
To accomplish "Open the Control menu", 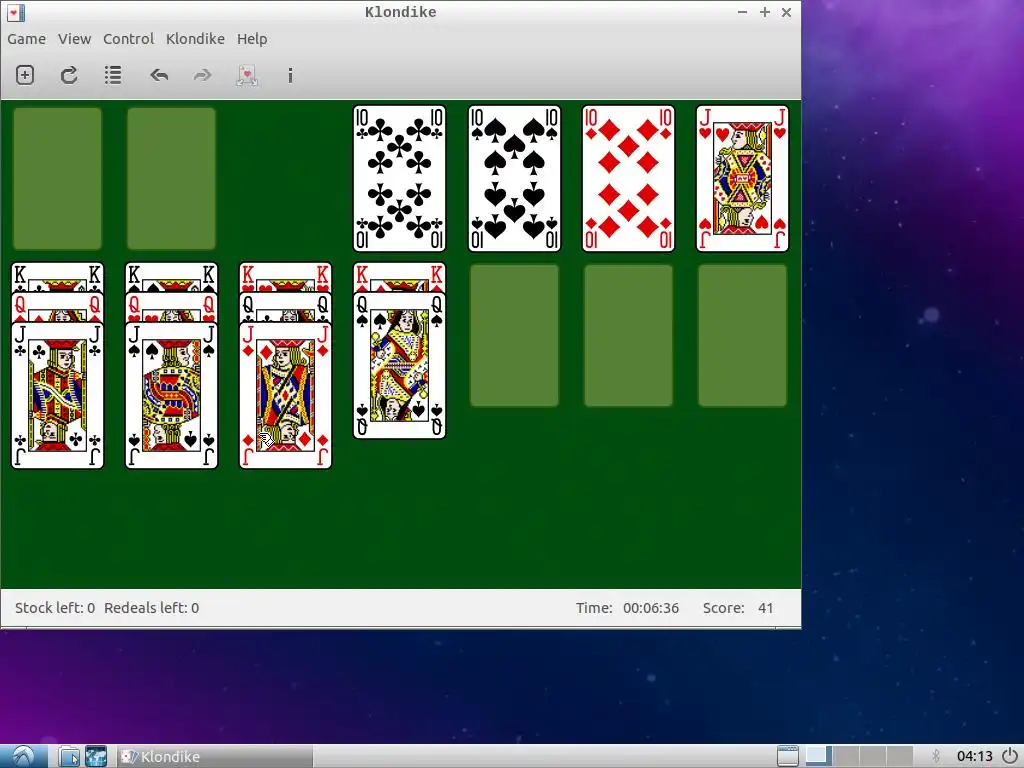I will (x=129, y=39).
